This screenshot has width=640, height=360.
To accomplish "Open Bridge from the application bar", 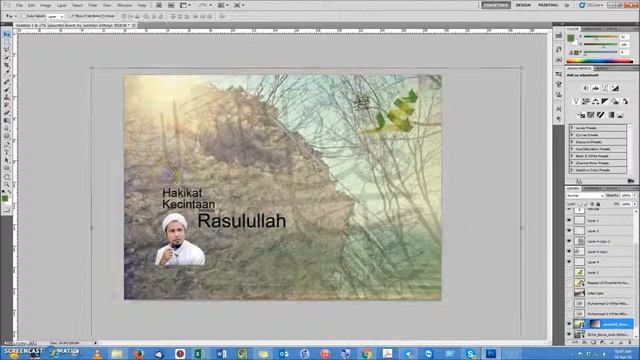I will click(160, 5).
